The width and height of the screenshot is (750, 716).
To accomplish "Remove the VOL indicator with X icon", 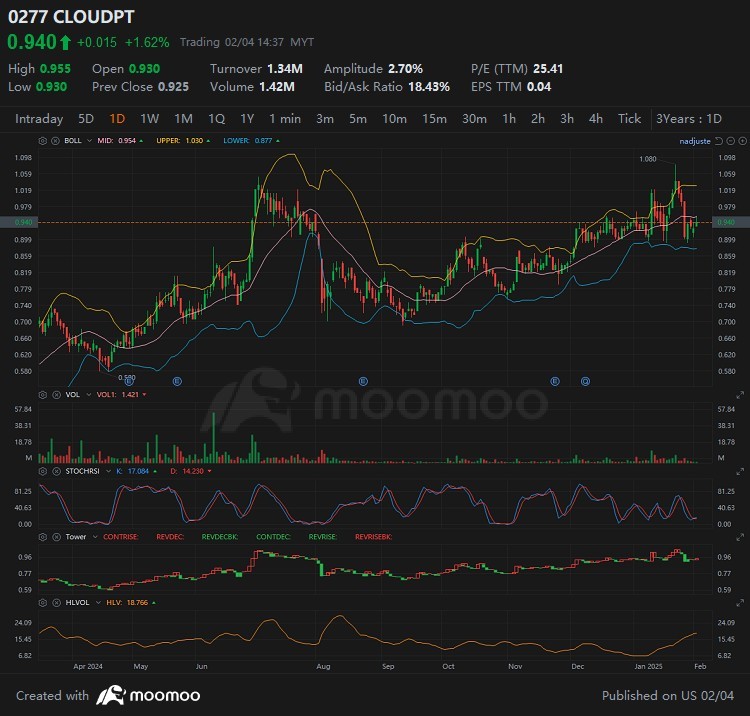I will point(55,395).
